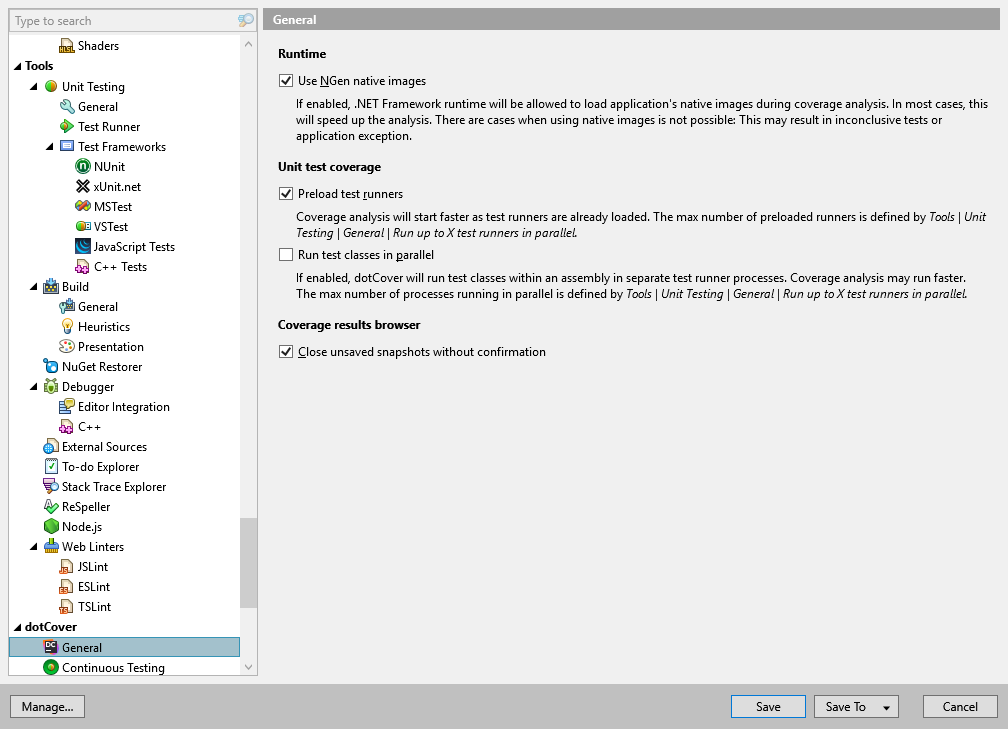Uncheck Use NGen native images
The height and width of the screenshot is (729, 1008).
coord(285,80)
